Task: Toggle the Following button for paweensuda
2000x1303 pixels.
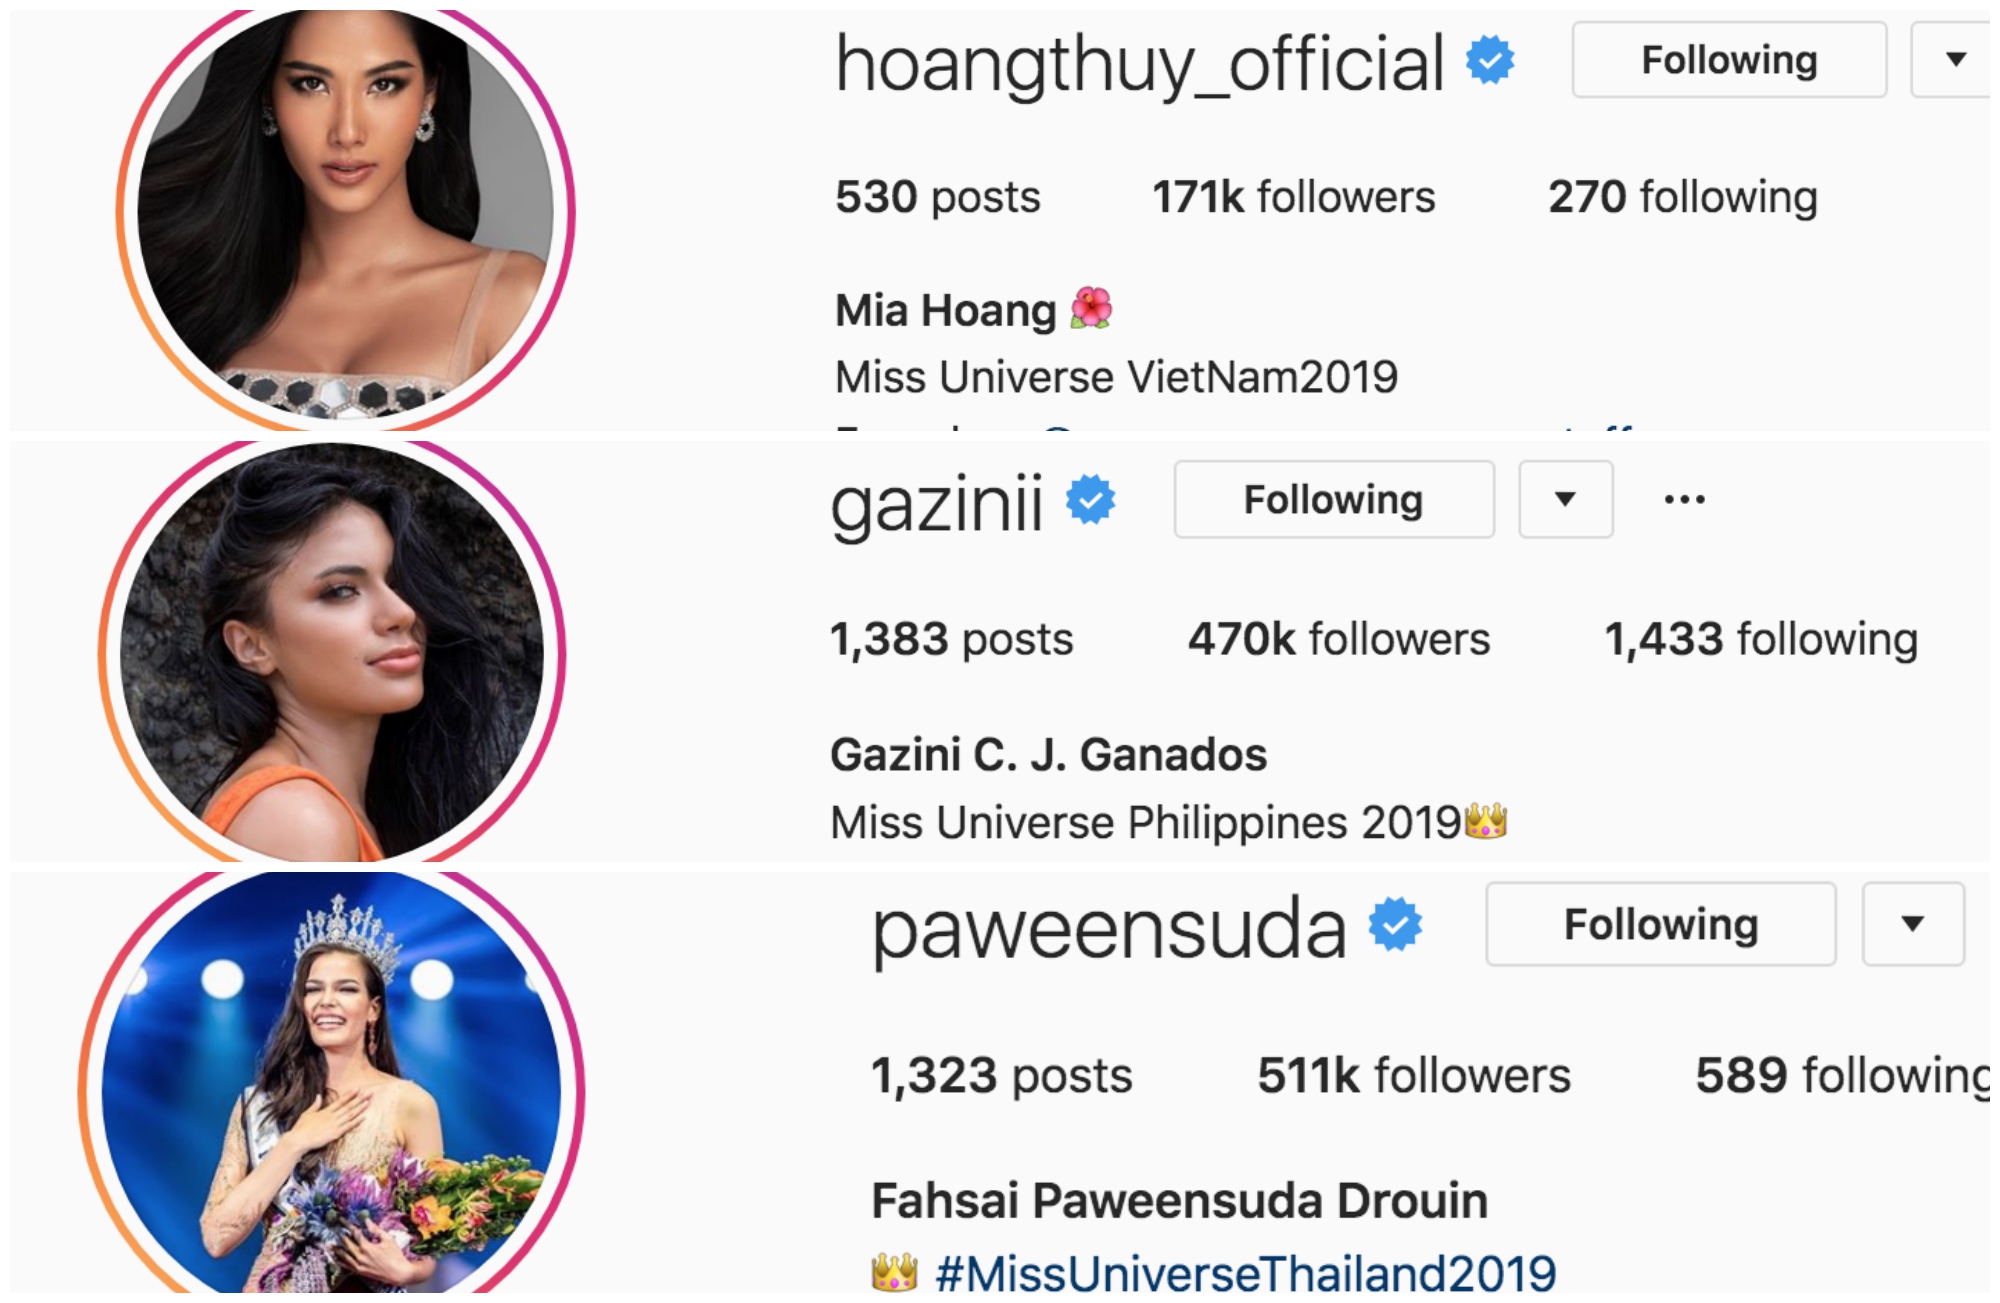Action: [x=1661, y=924]
